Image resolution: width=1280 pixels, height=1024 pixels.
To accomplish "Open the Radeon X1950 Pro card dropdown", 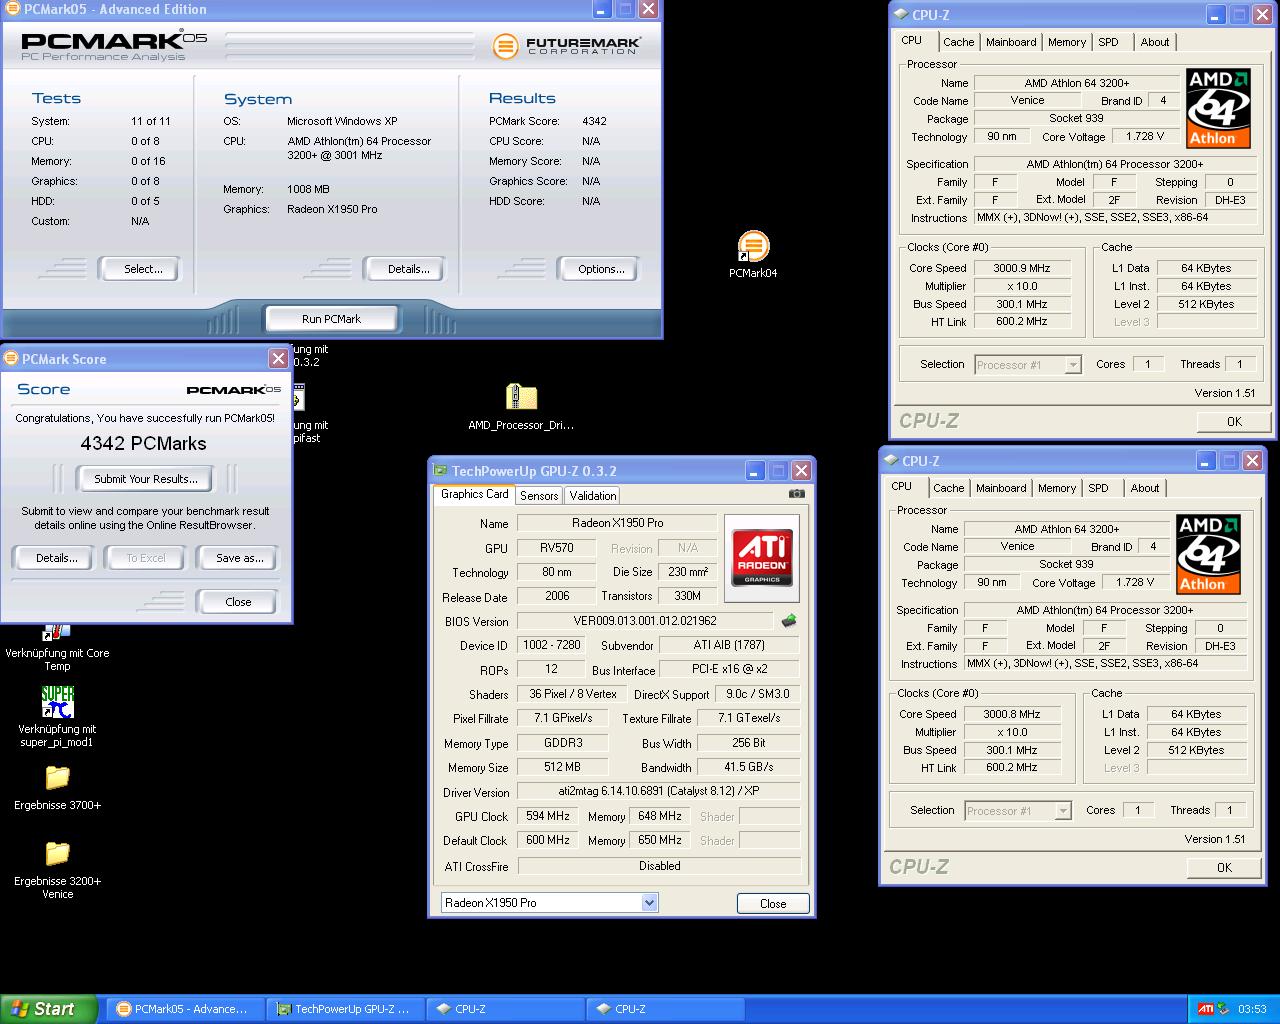I will pyautogui.click(x=649, y=903).
